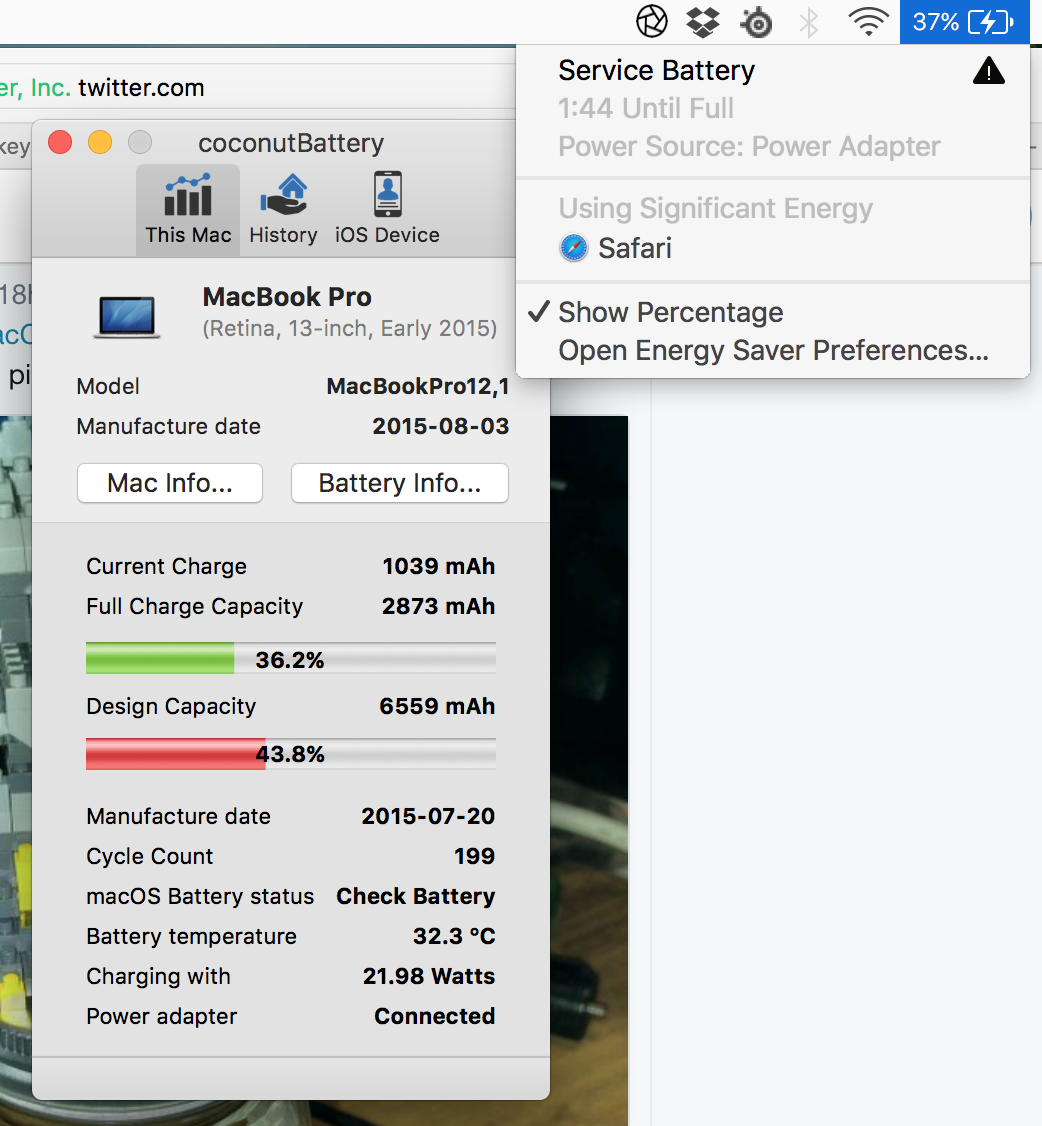Click the model value MacBookPro12,1

(x=418, y=386)
